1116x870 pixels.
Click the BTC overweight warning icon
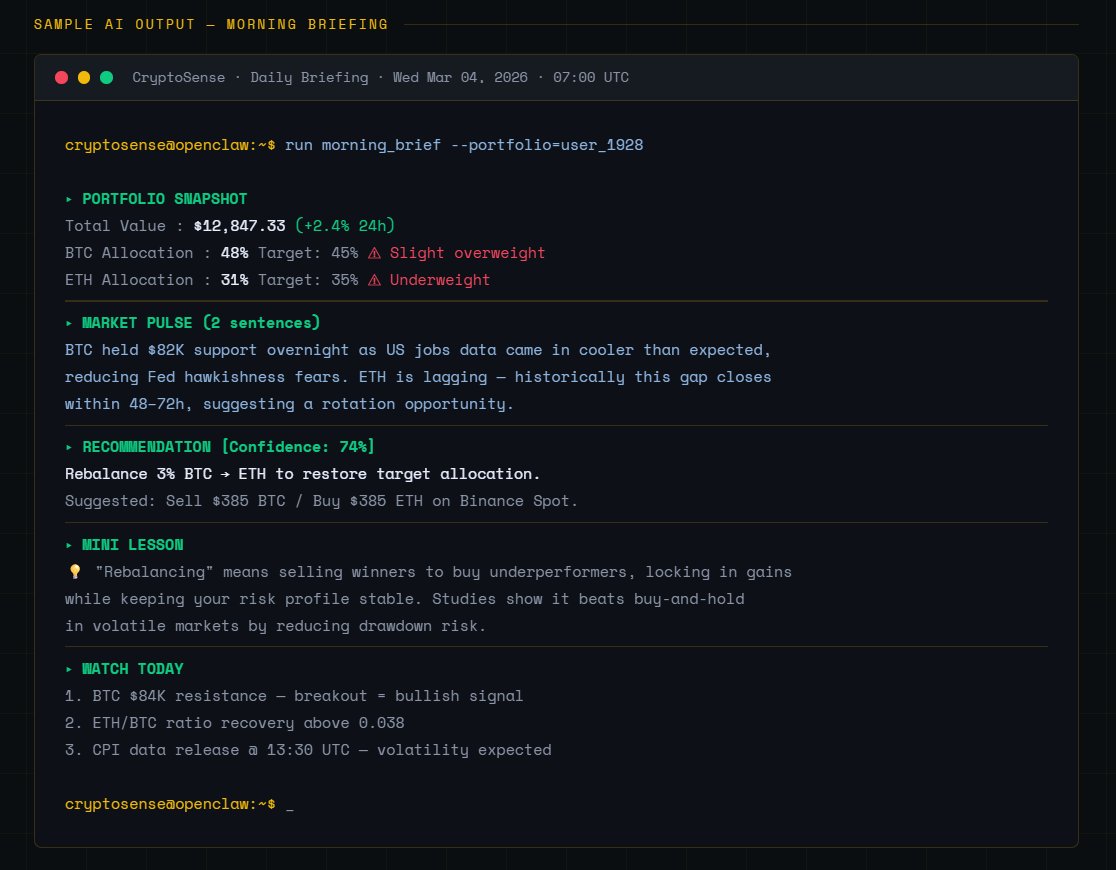coord(375,253)
